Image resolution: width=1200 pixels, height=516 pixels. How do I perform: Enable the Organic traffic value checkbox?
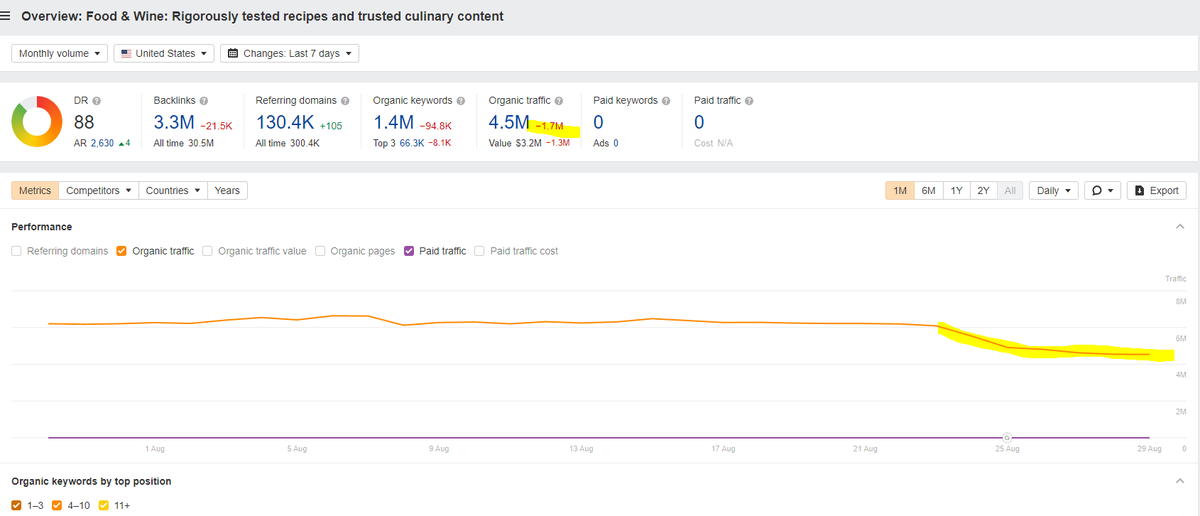pyautogui.click(x=208, y=251)
